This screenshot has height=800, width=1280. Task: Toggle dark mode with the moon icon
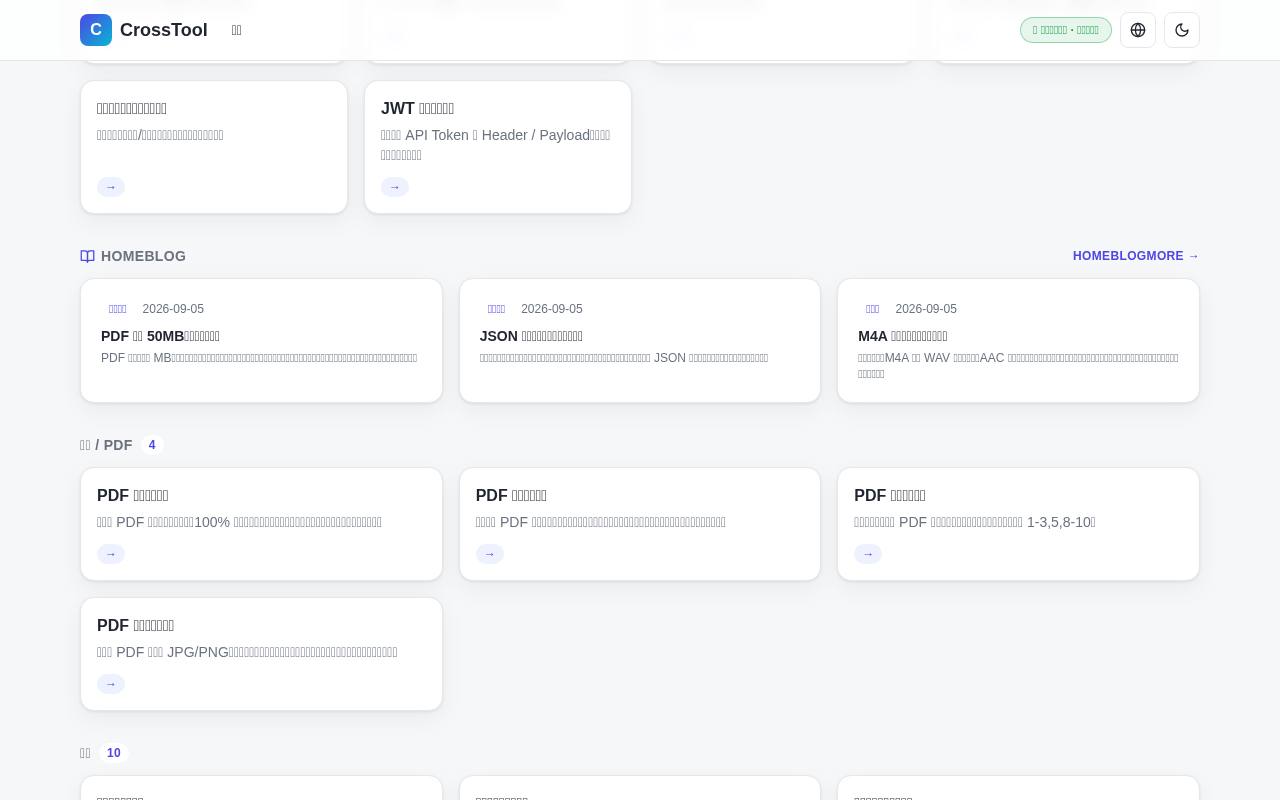1182,30
